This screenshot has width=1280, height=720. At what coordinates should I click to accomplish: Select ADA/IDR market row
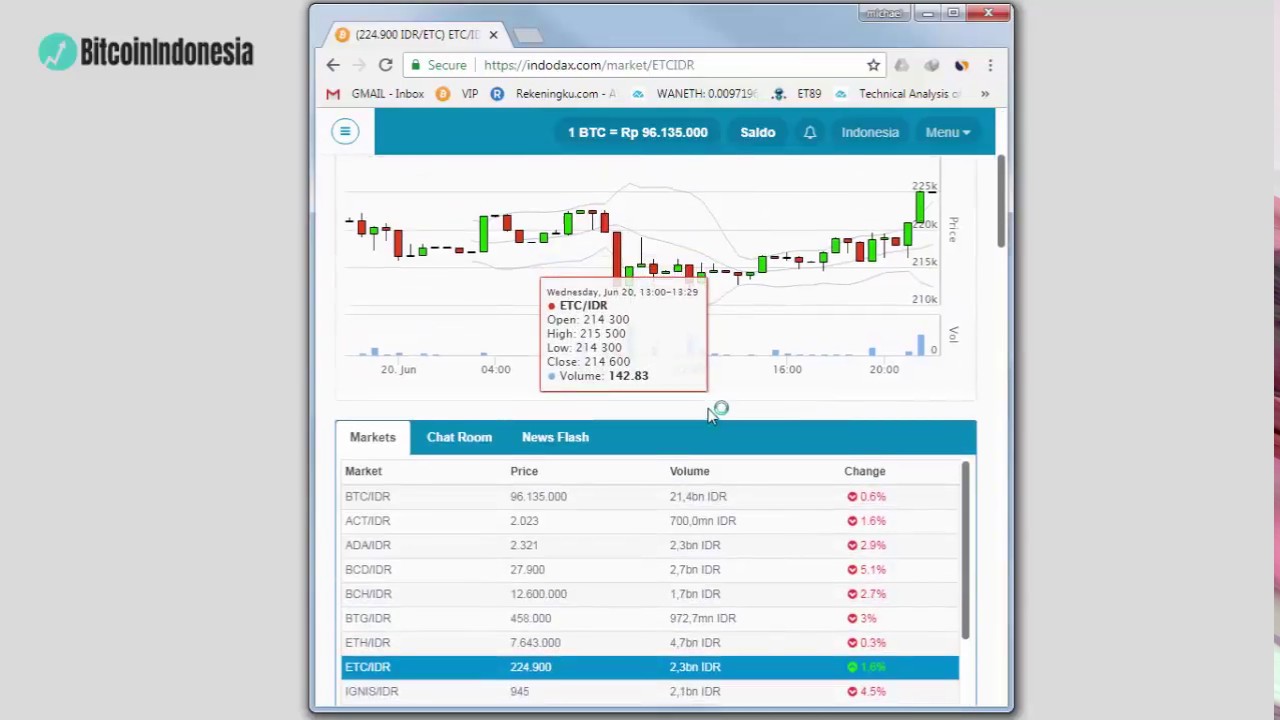649,545
